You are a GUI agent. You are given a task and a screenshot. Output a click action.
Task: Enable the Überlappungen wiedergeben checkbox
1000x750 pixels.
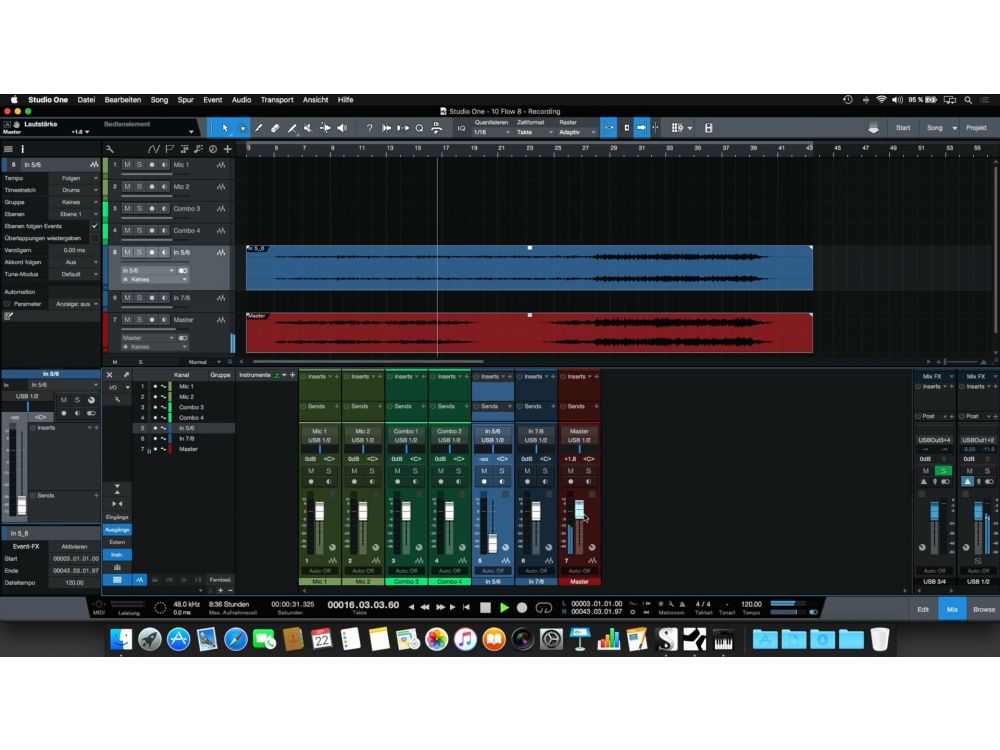(95, 239)
